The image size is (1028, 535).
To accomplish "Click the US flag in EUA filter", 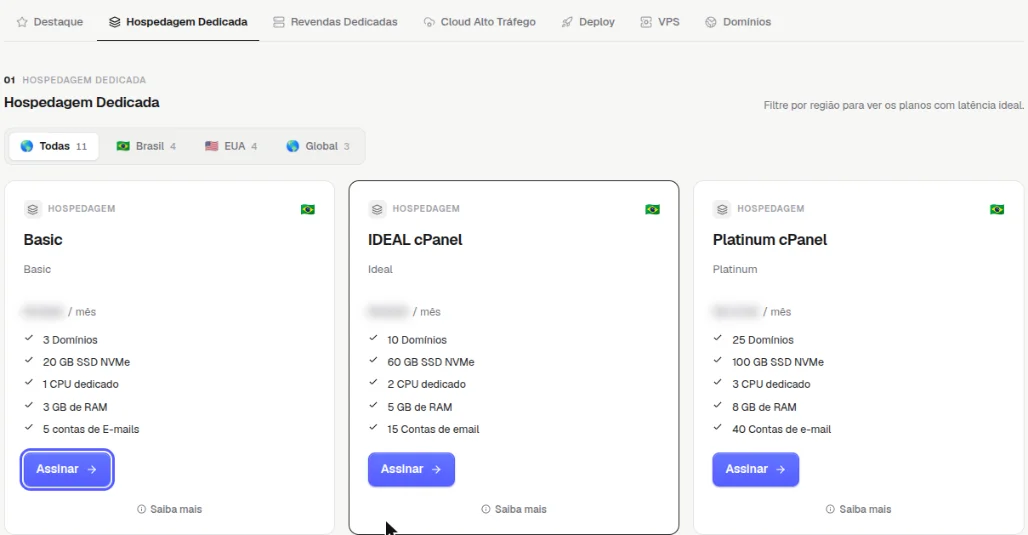I will coord(211,146).
